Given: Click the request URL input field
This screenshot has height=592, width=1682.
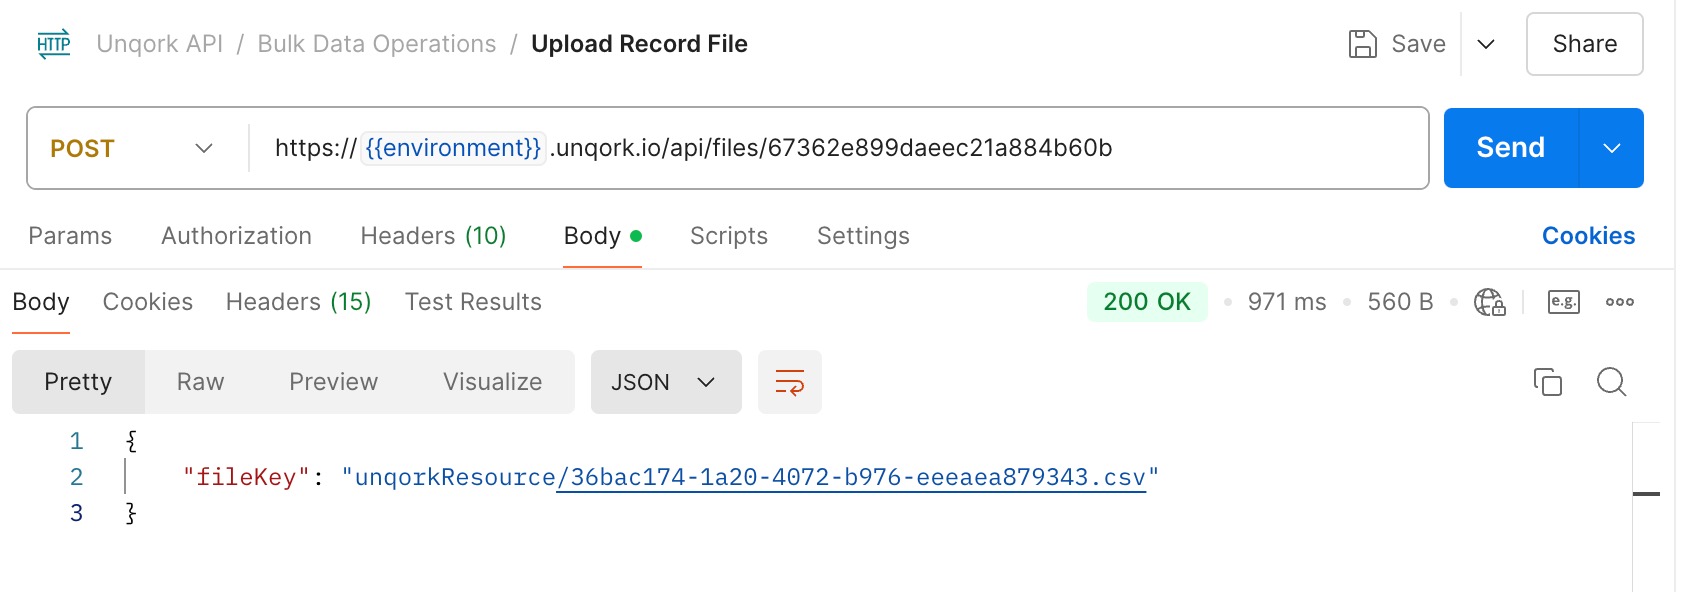Looking at the screenshot, I should click(x=838, y=148).
